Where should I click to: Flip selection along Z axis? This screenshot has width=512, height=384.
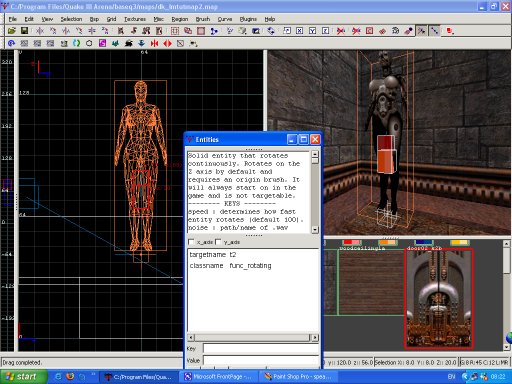[92, 31]
